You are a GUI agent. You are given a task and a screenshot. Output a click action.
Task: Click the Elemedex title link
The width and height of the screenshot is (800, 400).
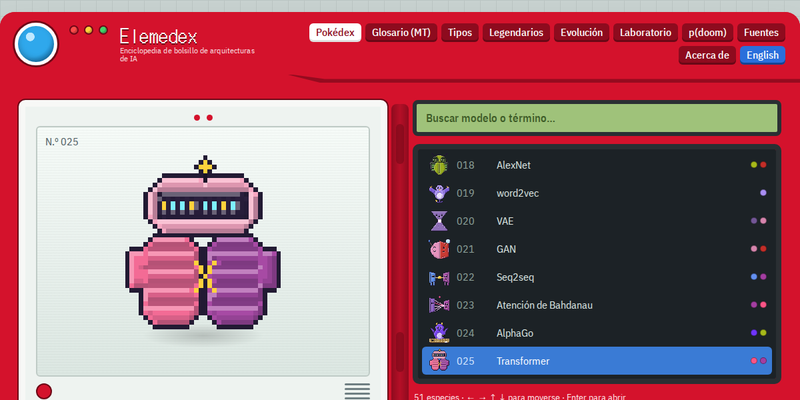tap(158, 36)
